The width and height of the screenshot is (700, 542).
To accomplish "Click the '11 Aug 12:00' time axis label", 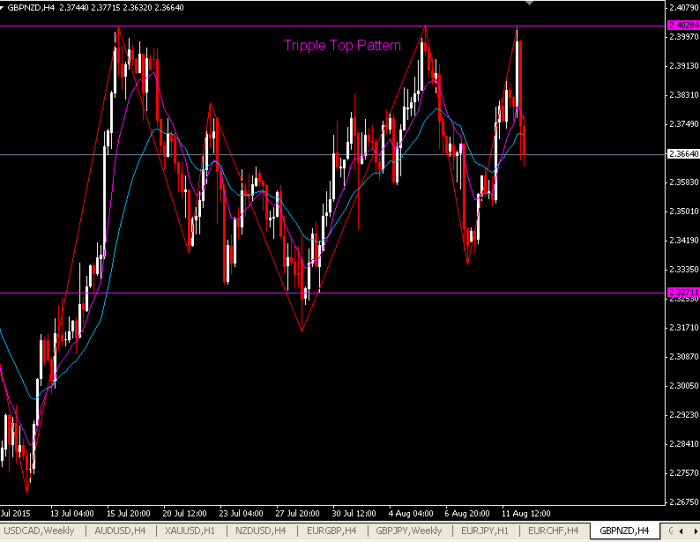I will coord(526,513).
